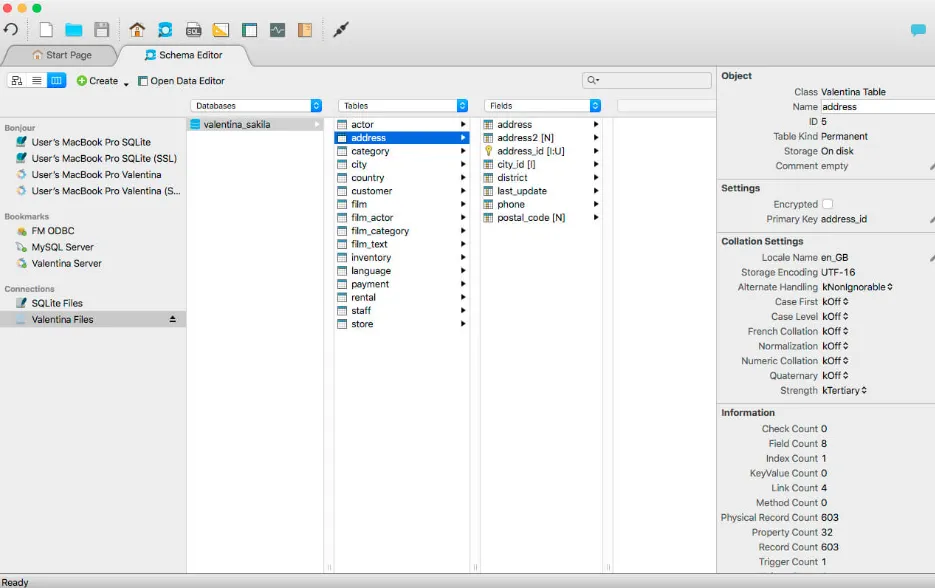Screen dimensions: 935x588
Task: Switch to the Start Page tab
Action: (62, 55)
